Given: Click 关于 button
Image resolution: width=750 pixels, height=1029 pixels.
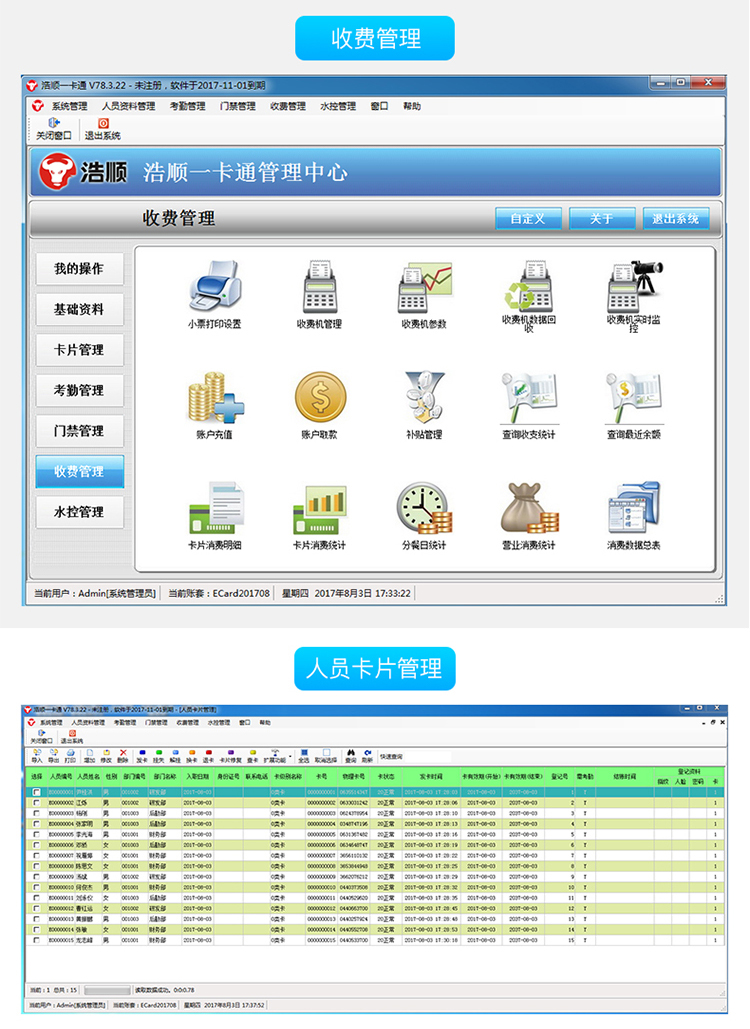Looking at the screenshot, I should 602,219.
